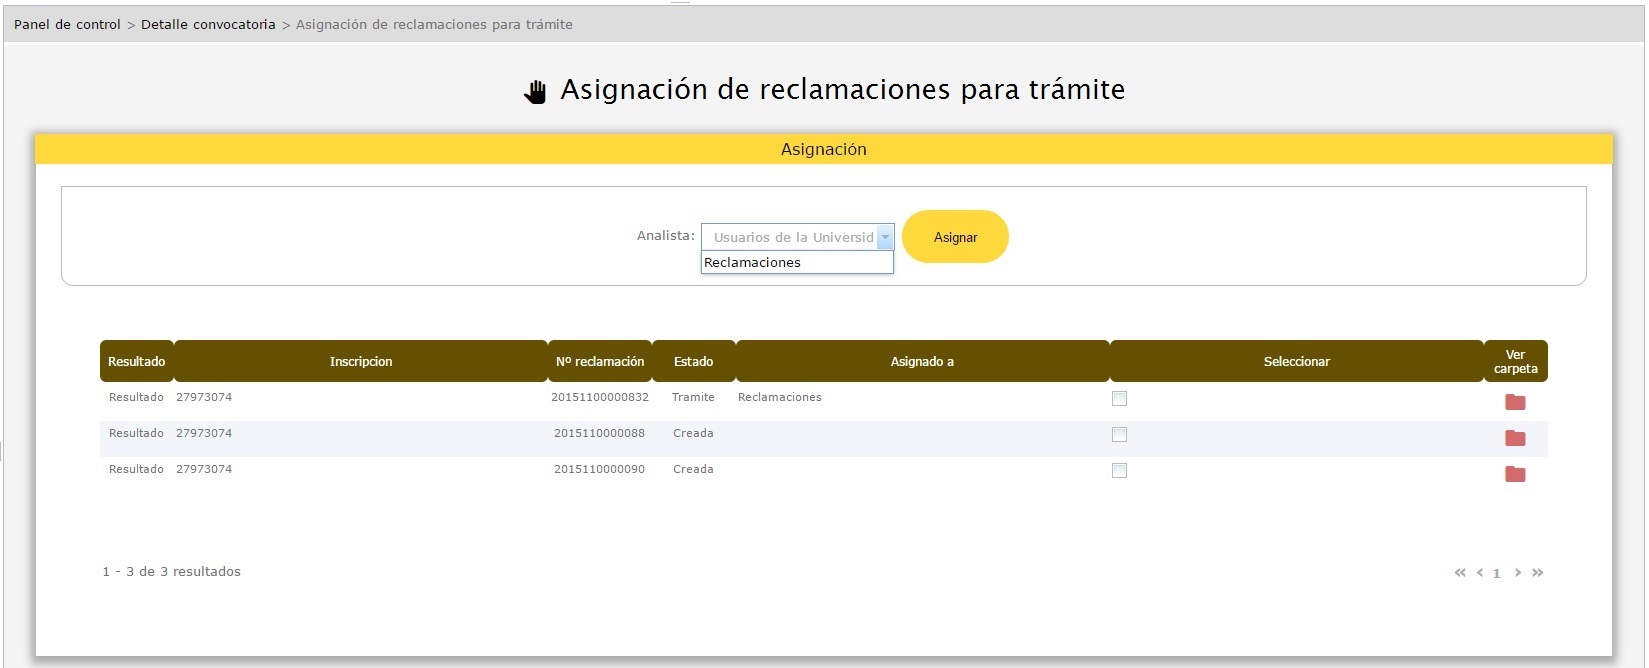Go to first results page
This screenshot has height=668, width=1649.
(x=1459, y=573)
